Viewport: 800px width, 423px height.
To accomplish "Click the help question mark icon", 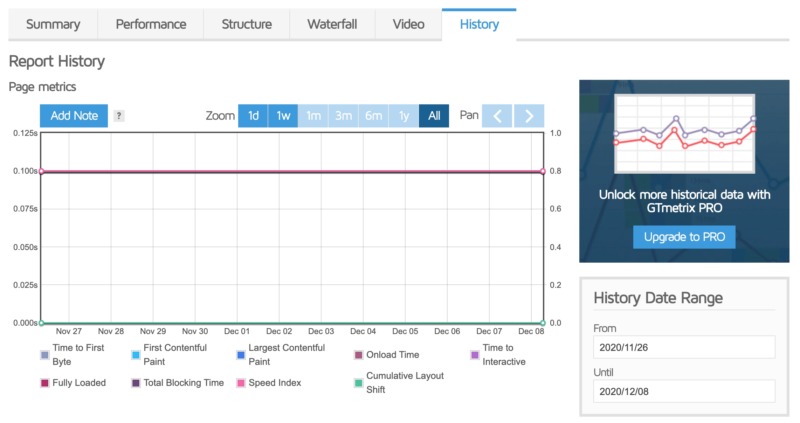I will (119, 116).
